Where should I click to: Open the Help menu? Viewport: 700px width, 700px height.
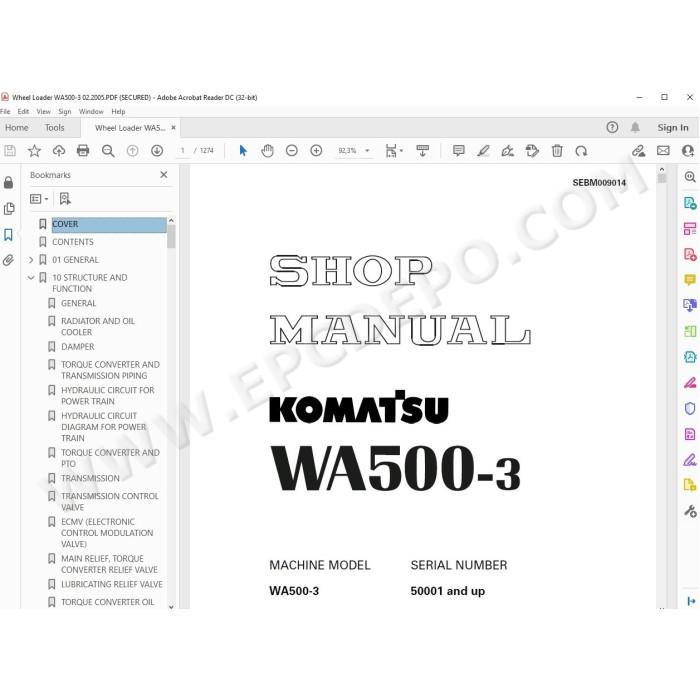coord(118,112)
